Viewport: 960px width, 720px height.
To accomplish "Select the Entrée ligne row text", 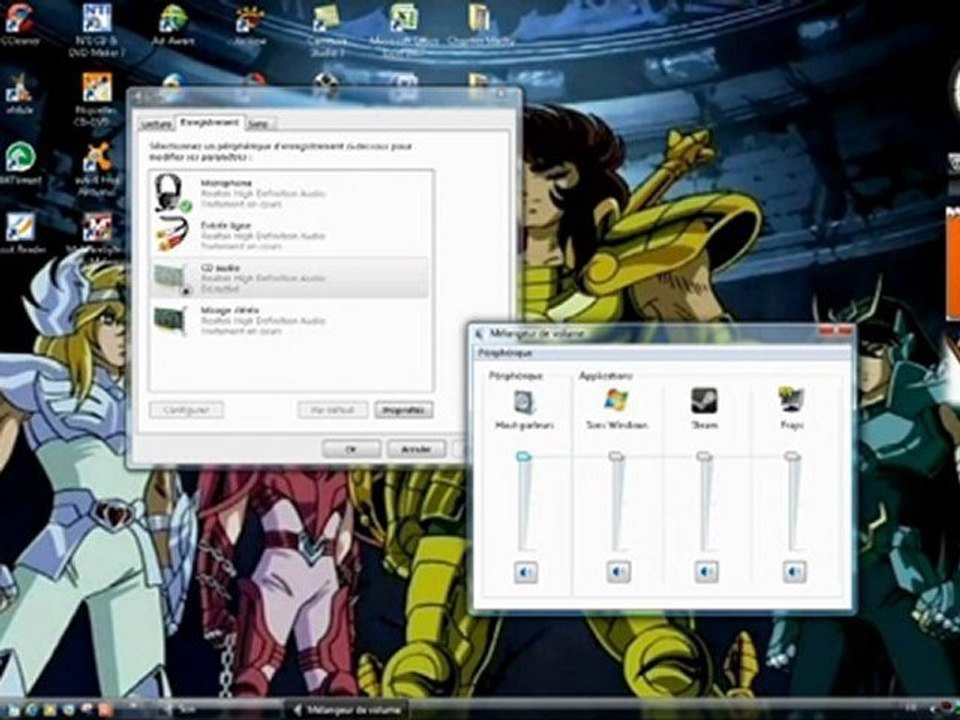I will click(263, 236).
